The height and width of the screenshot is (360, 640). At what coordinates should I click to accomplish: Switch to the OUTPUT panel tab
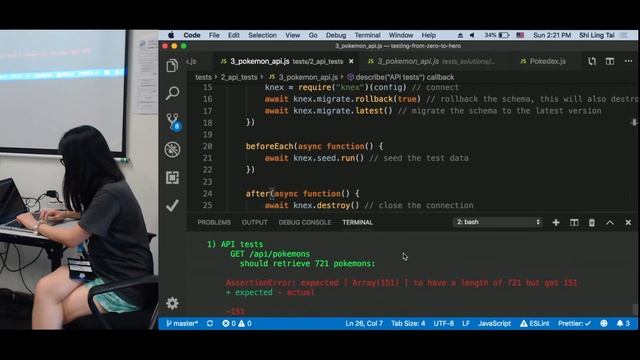click(255, 222)
